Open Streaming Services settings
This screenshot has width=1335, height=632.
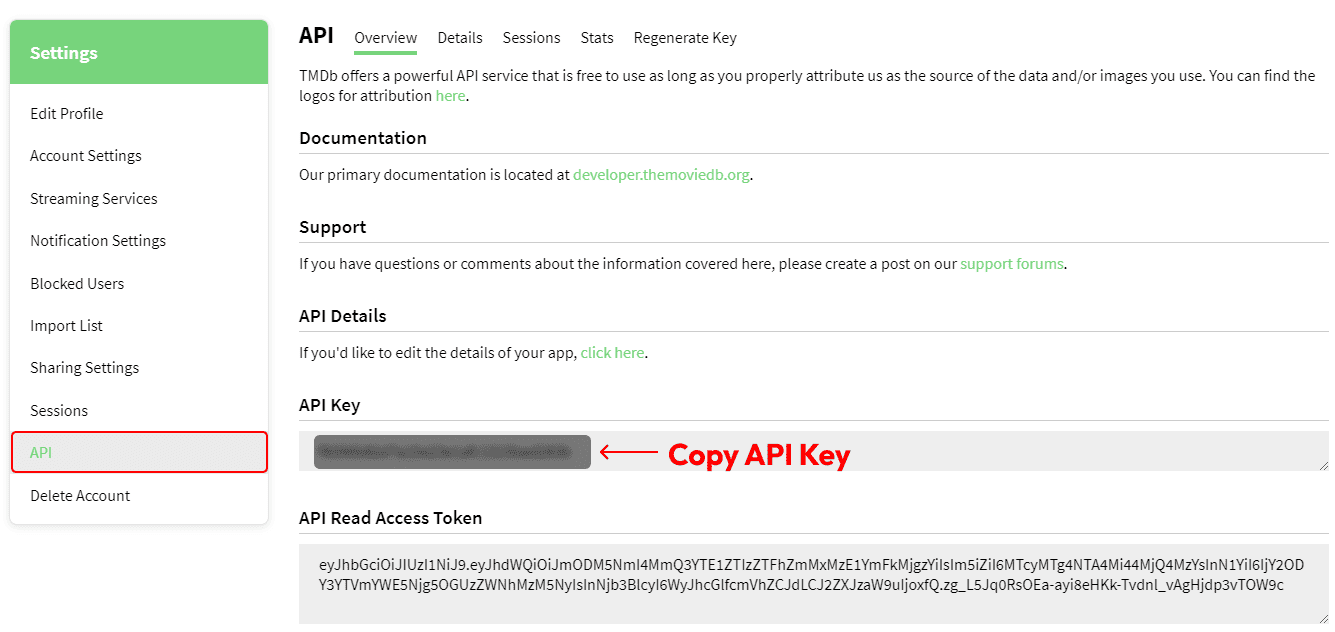94,199
